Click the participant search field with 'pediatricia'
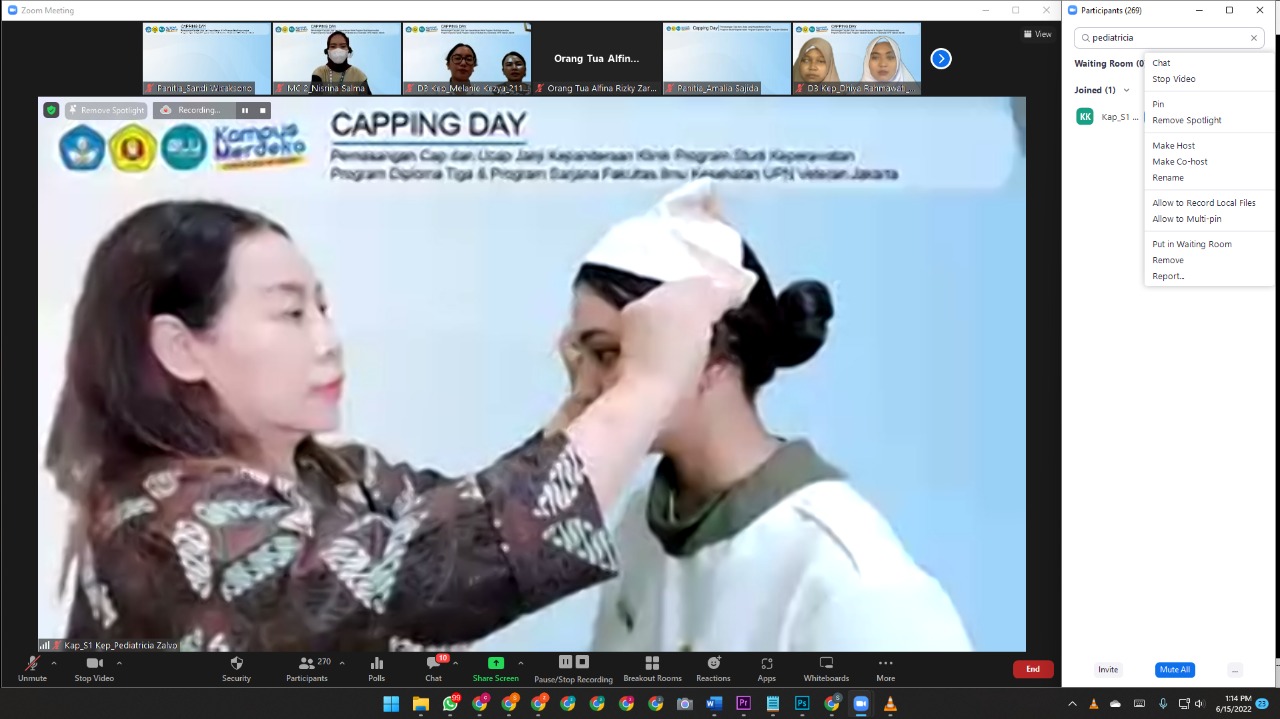The image size is (1280, 719). [1166, 38]
